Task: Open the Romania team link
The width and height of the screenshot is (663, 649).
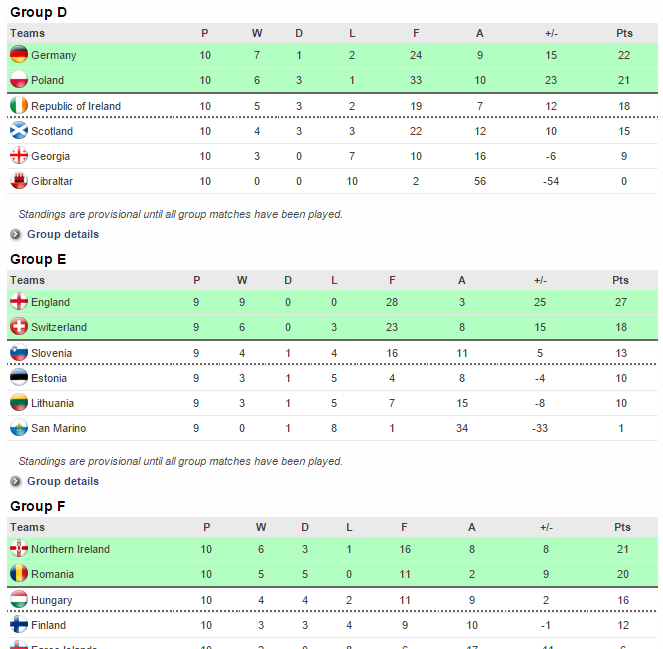Action: tap(52, 574)
